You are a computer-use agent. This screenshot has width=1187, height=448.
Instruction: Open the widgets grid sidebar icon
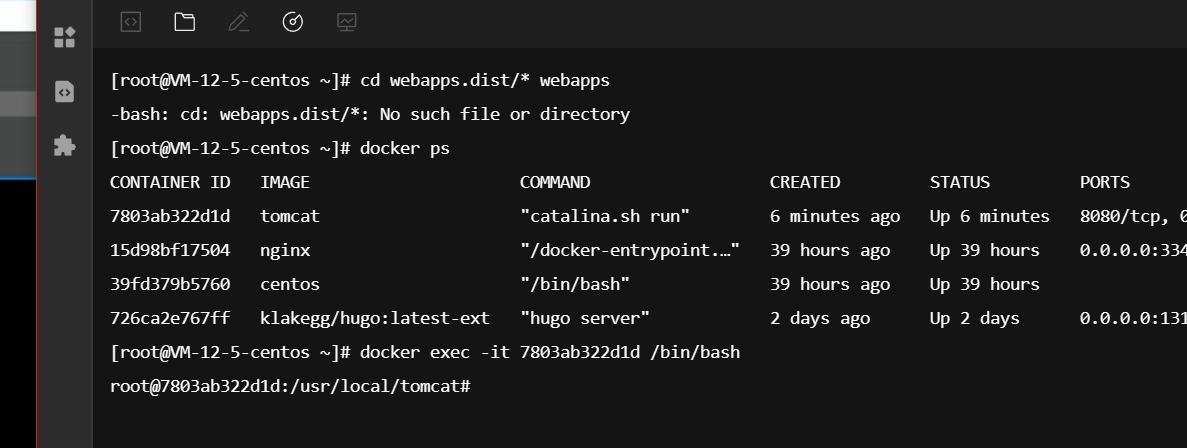[65, 37]
